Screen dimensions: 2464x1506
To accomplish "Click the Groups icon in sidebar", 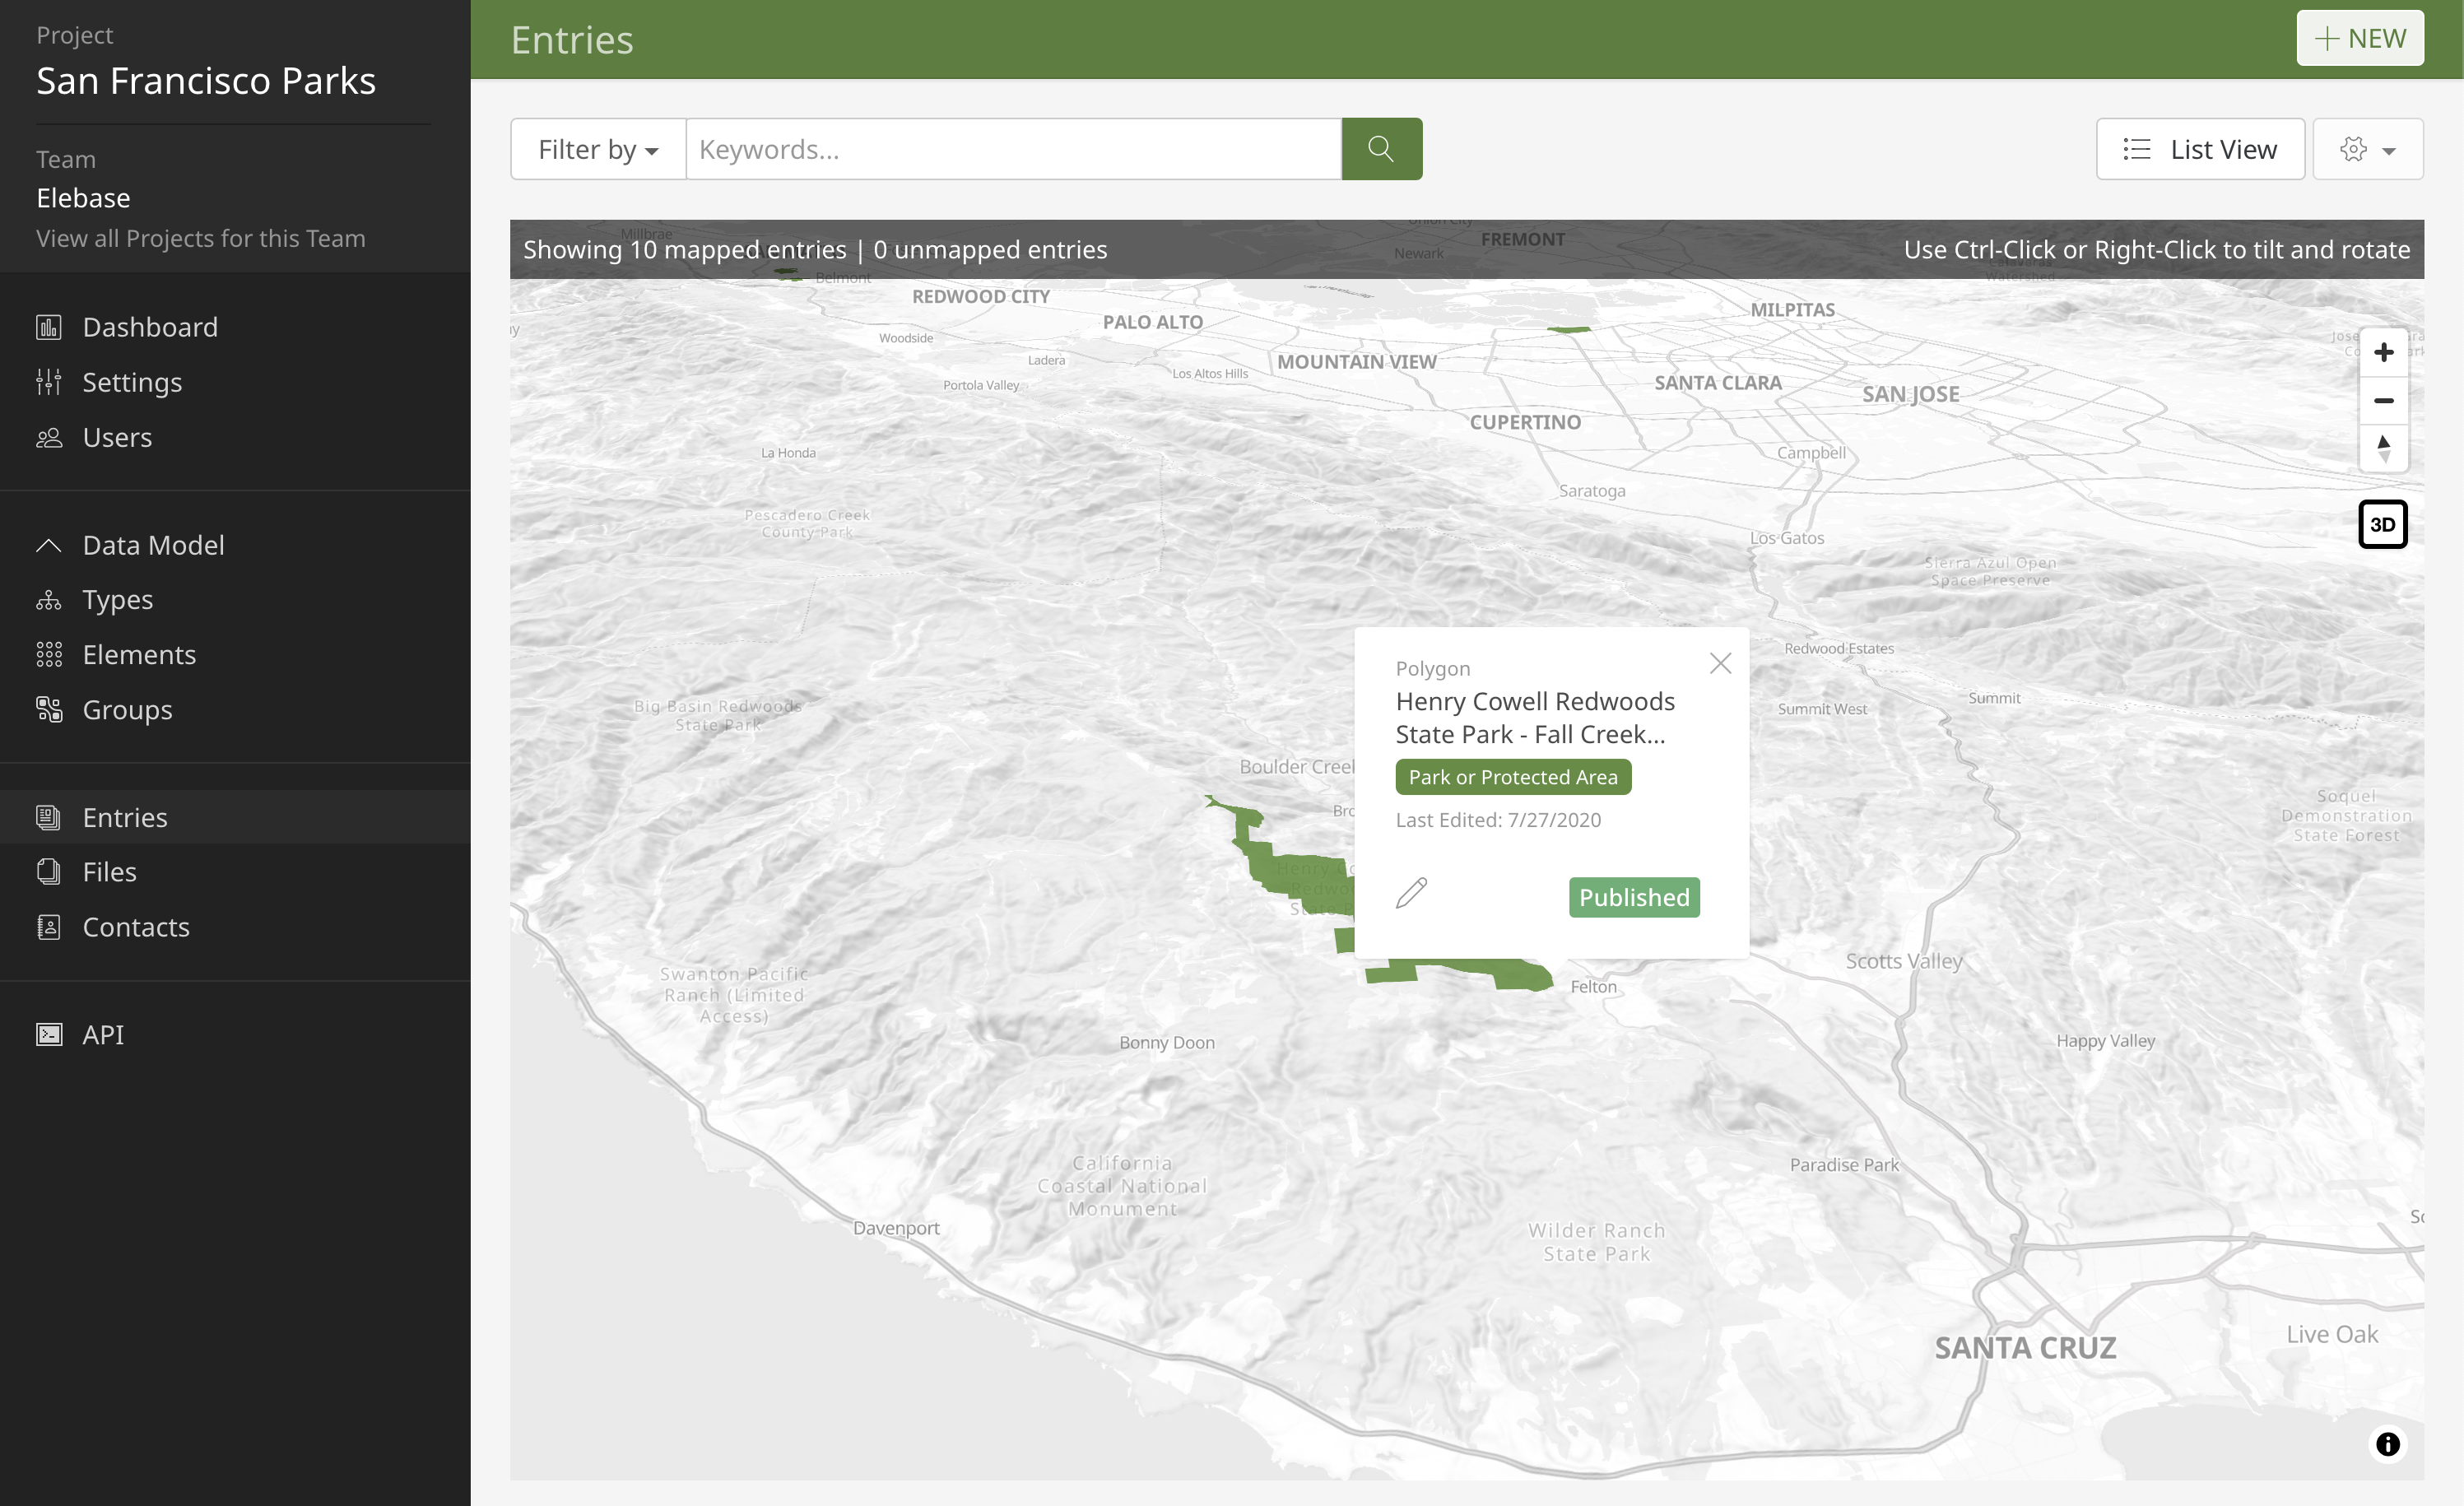I will click(x=49, y=710).
